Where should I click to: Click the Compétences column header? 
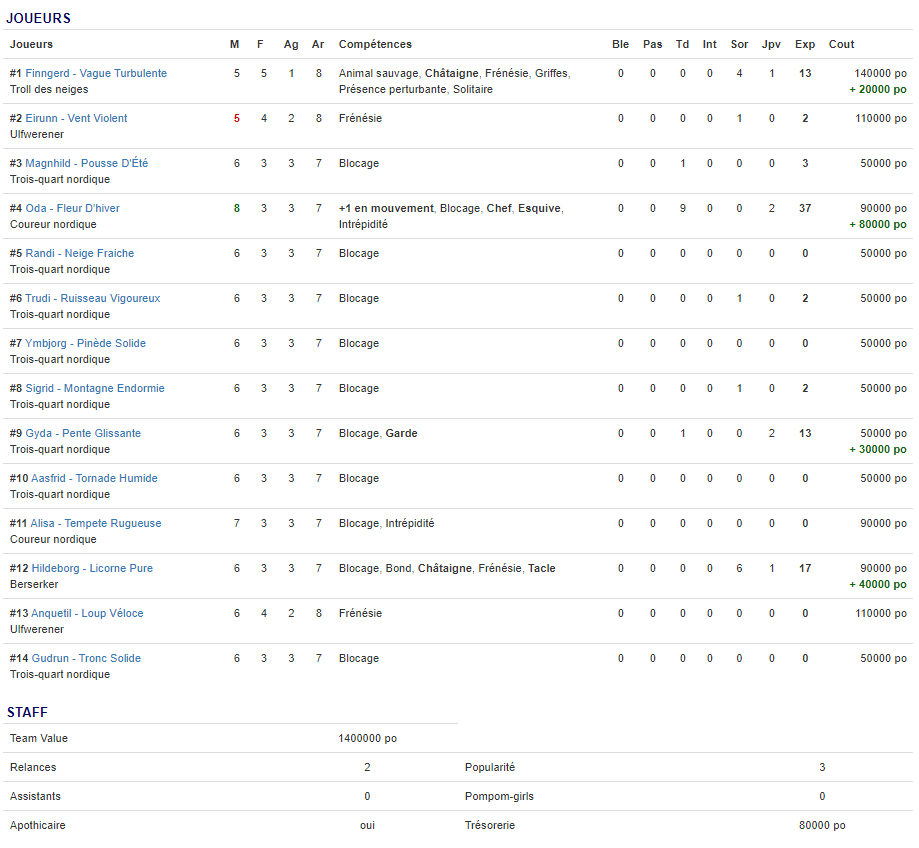pyautogui.click(x=375, y=44)
